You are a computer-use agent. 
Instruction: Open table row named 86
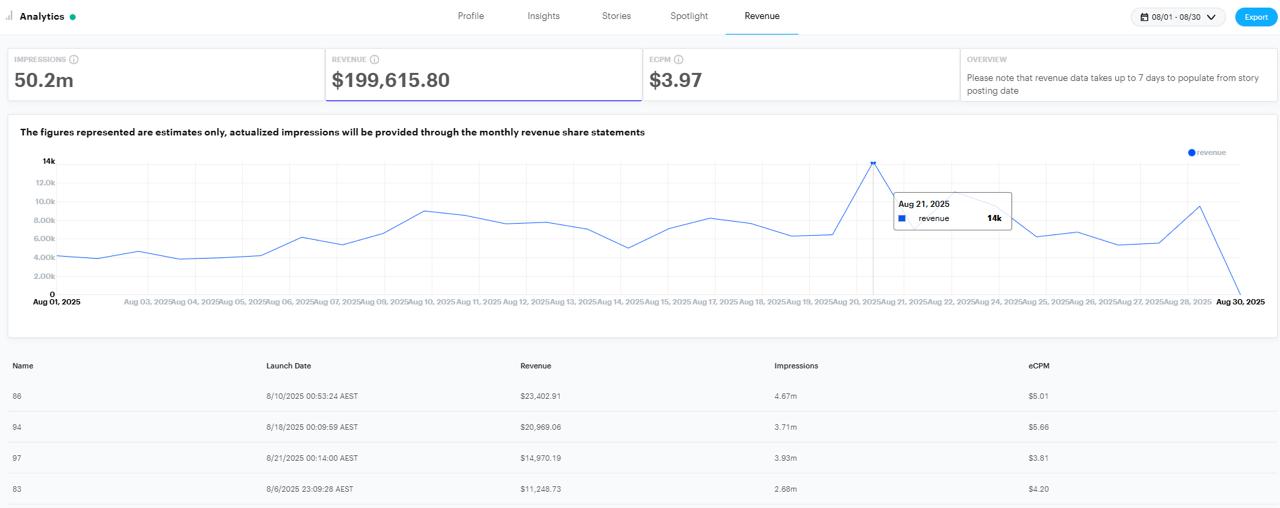[17, 396]
